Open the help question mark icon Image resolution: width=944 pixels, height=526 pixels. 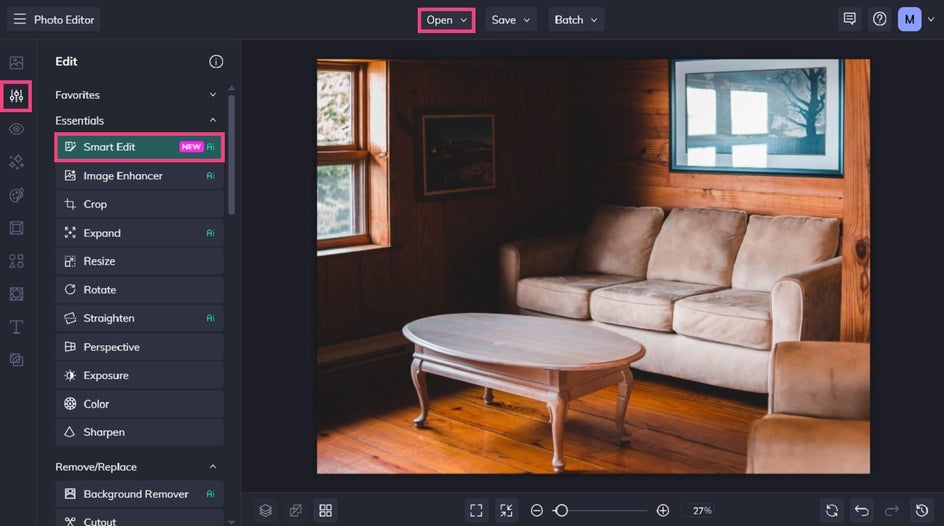click(880, 19)
